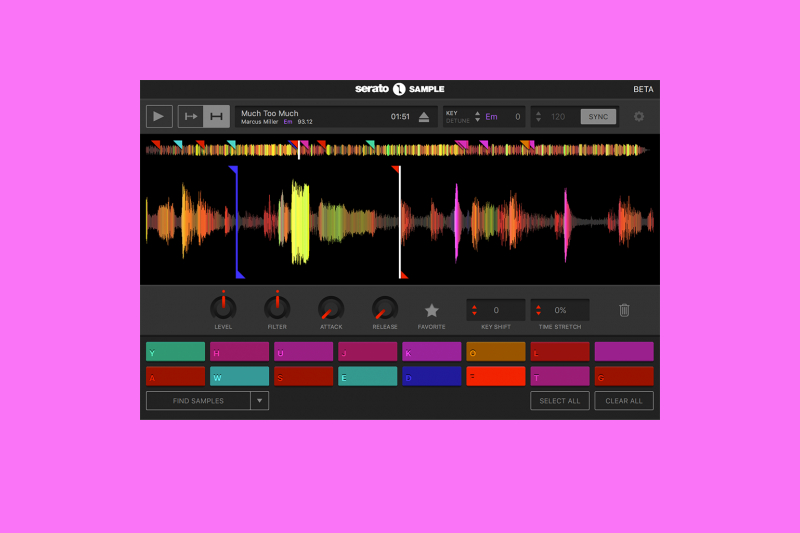This screenshot has width=800, height=533.
Task: Click the track title Much Too Much
Action: click(x=269, y=113)
